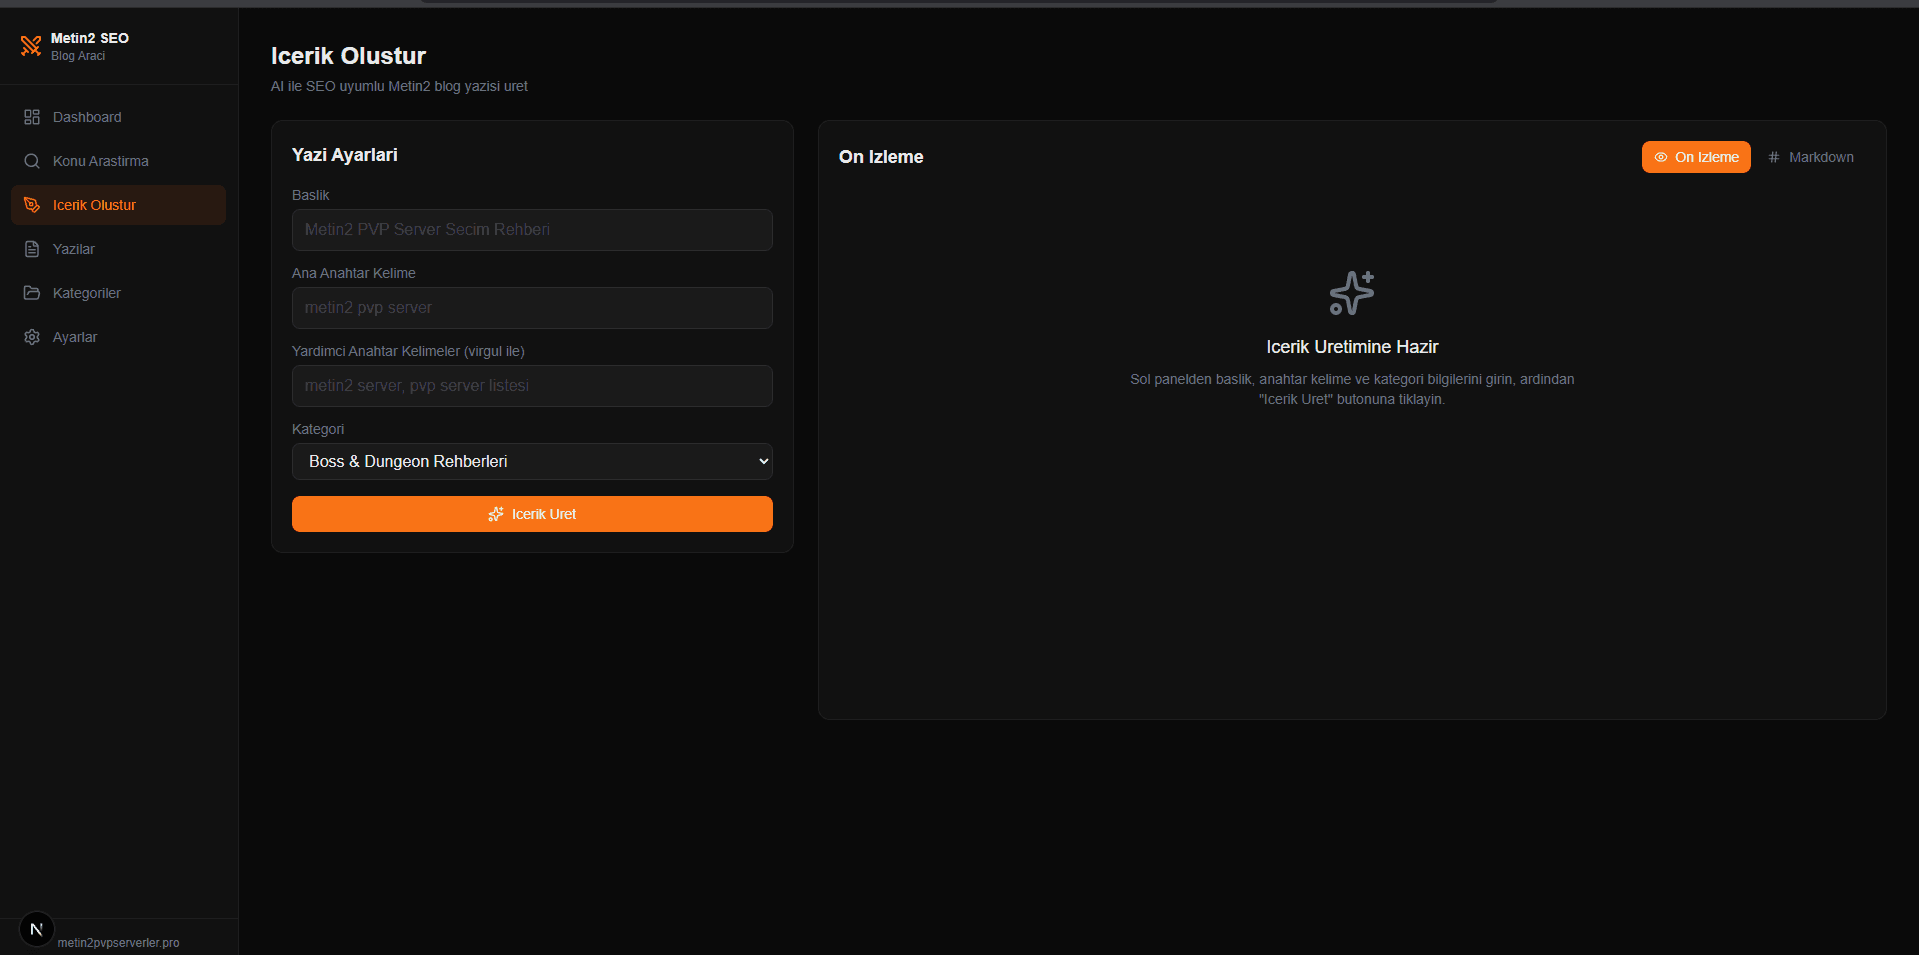The width and height of the screenshot is (1919, 955).
Task: Click the metin2pvpserverler.pro link
Action: (118, 943)
